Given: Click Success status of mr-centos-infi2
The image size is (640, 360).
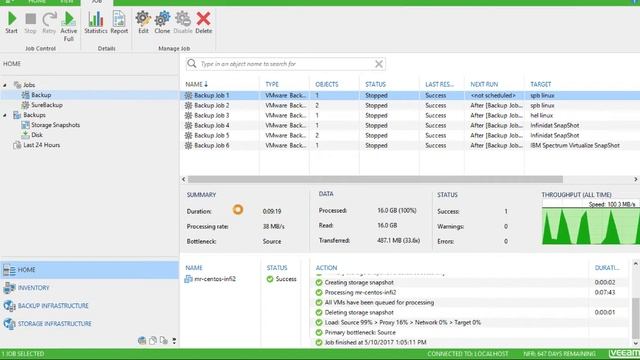Looking at the screenshot, I should [x=282, y=279].
